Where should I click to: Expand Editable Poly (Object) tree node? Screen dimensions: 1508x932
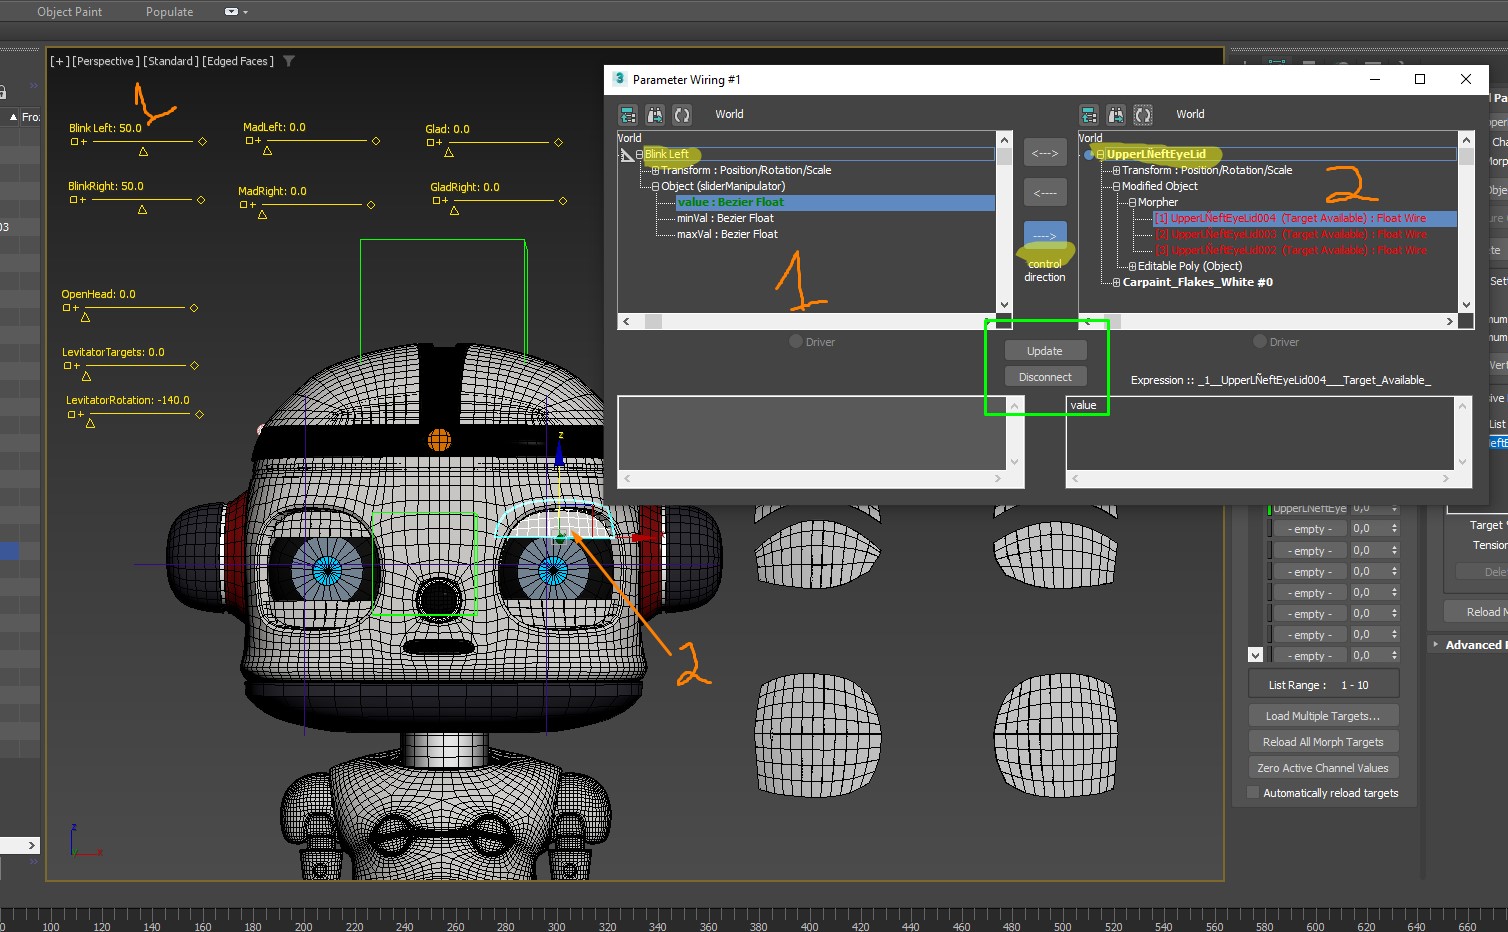(x=1132, y=266)
